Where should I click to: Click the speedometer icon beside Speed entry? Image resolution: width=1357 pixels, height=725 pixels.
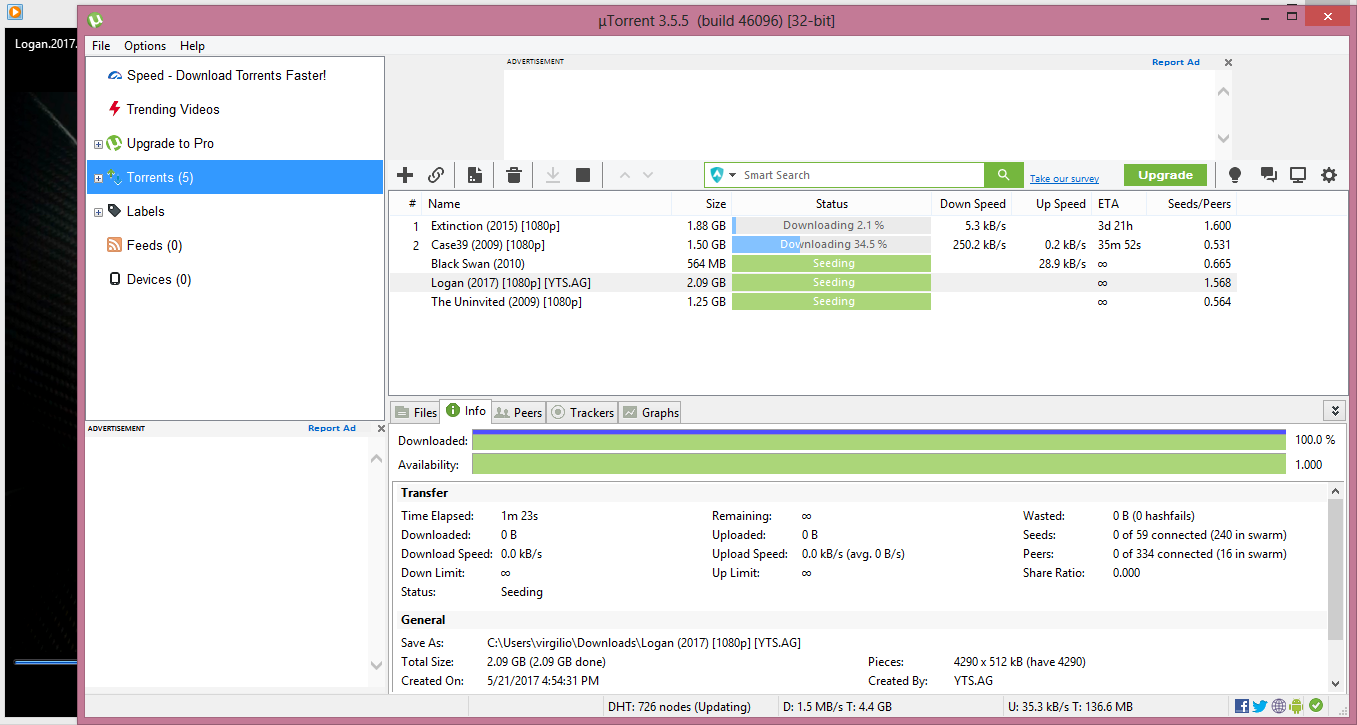(114, 76)
